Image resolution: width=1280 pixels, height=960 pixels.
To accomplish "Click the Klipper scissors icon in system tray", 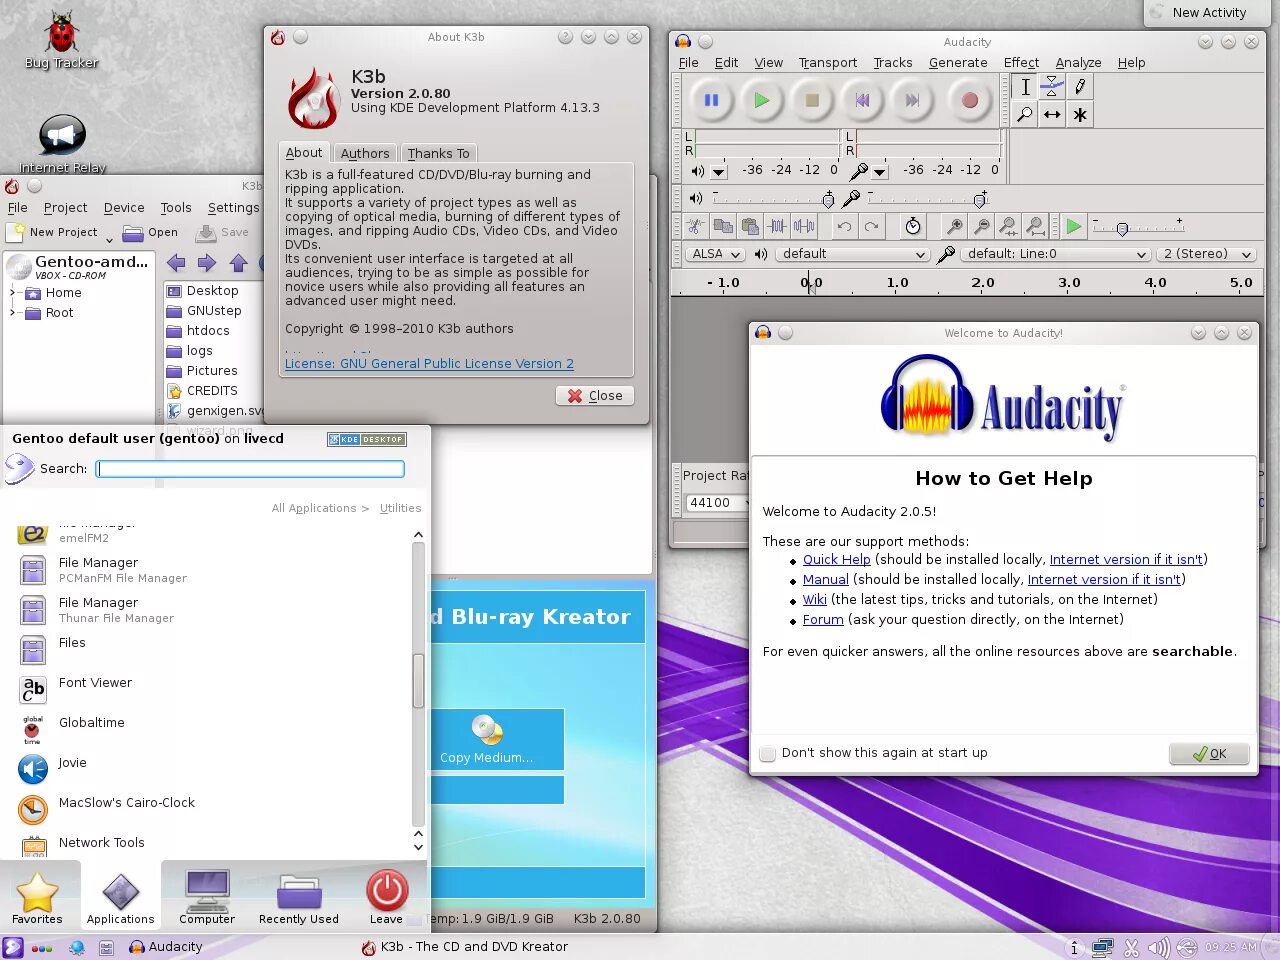I will (x=1131, y=947).
